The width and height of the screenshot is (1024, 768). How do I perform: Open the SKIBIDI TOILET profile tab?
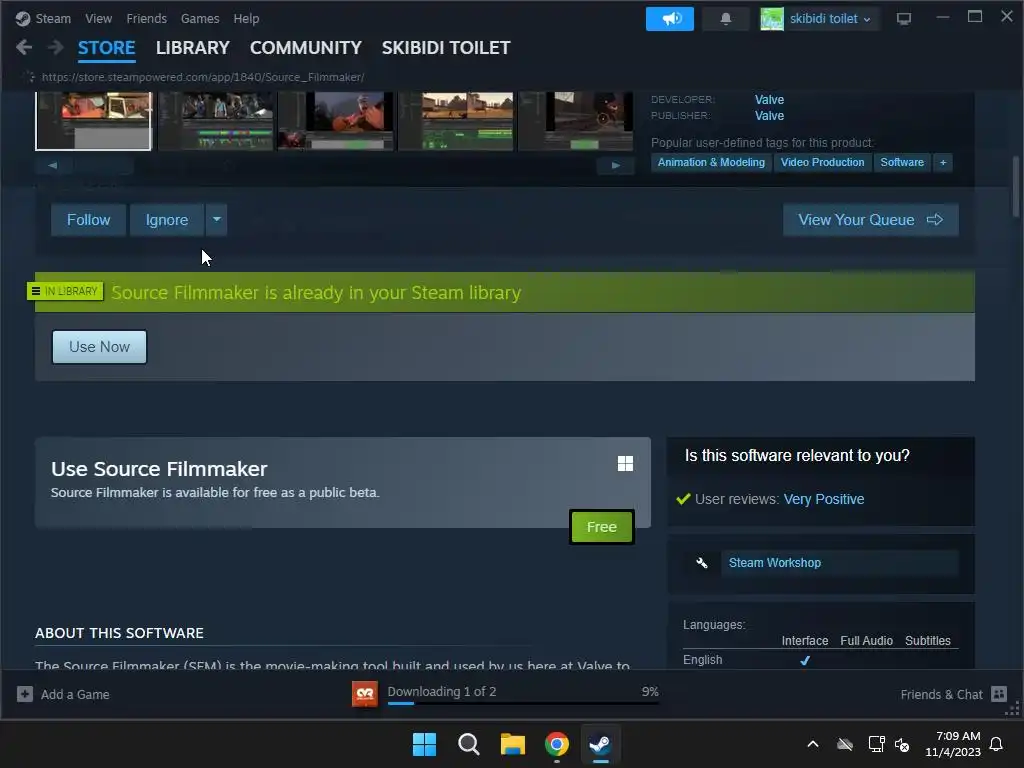tap(446, 48)
